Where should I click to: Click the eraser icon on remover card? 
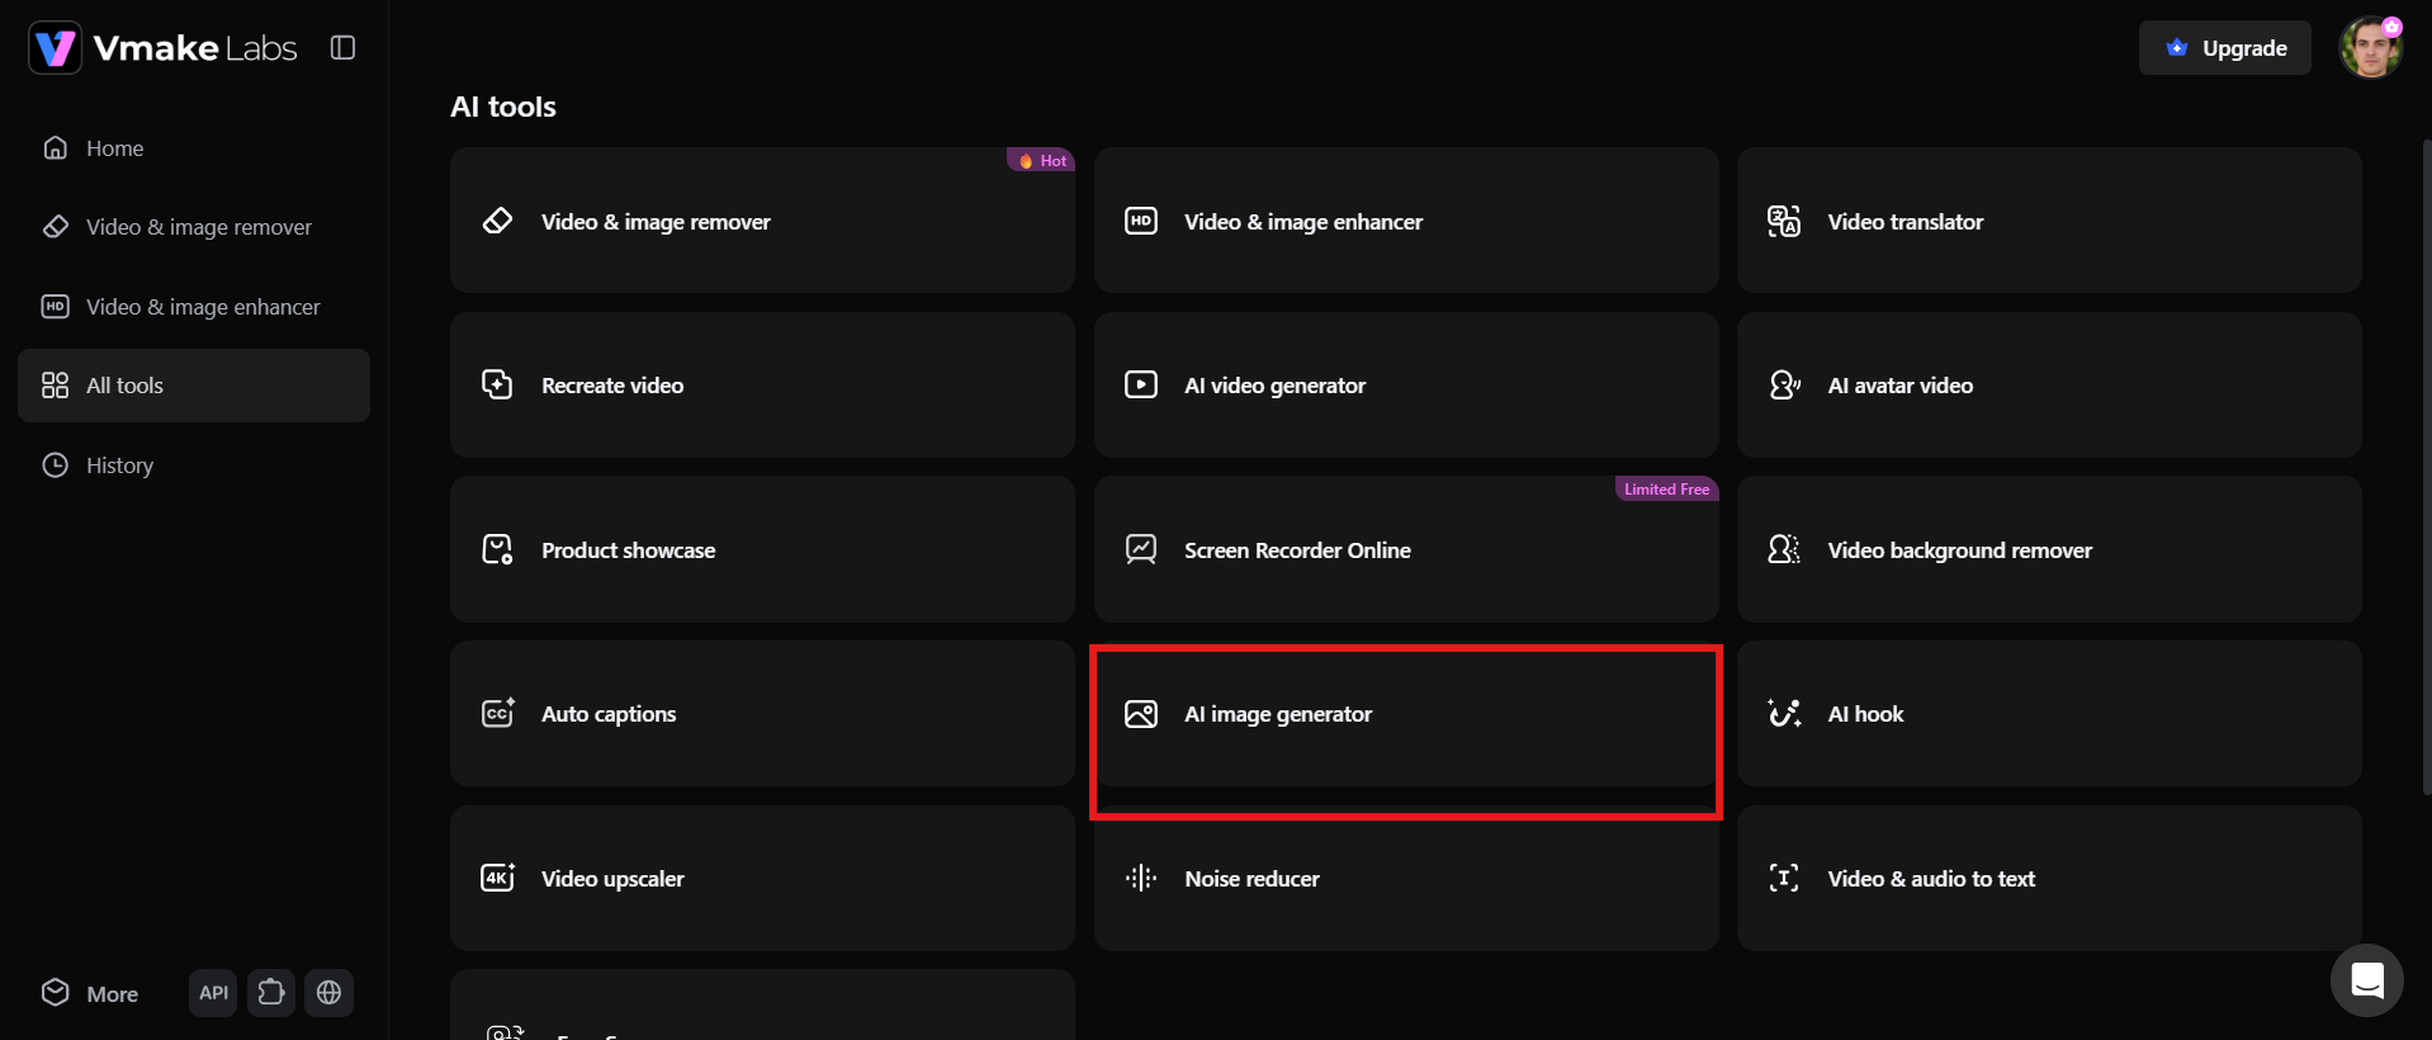pos(497,220)
